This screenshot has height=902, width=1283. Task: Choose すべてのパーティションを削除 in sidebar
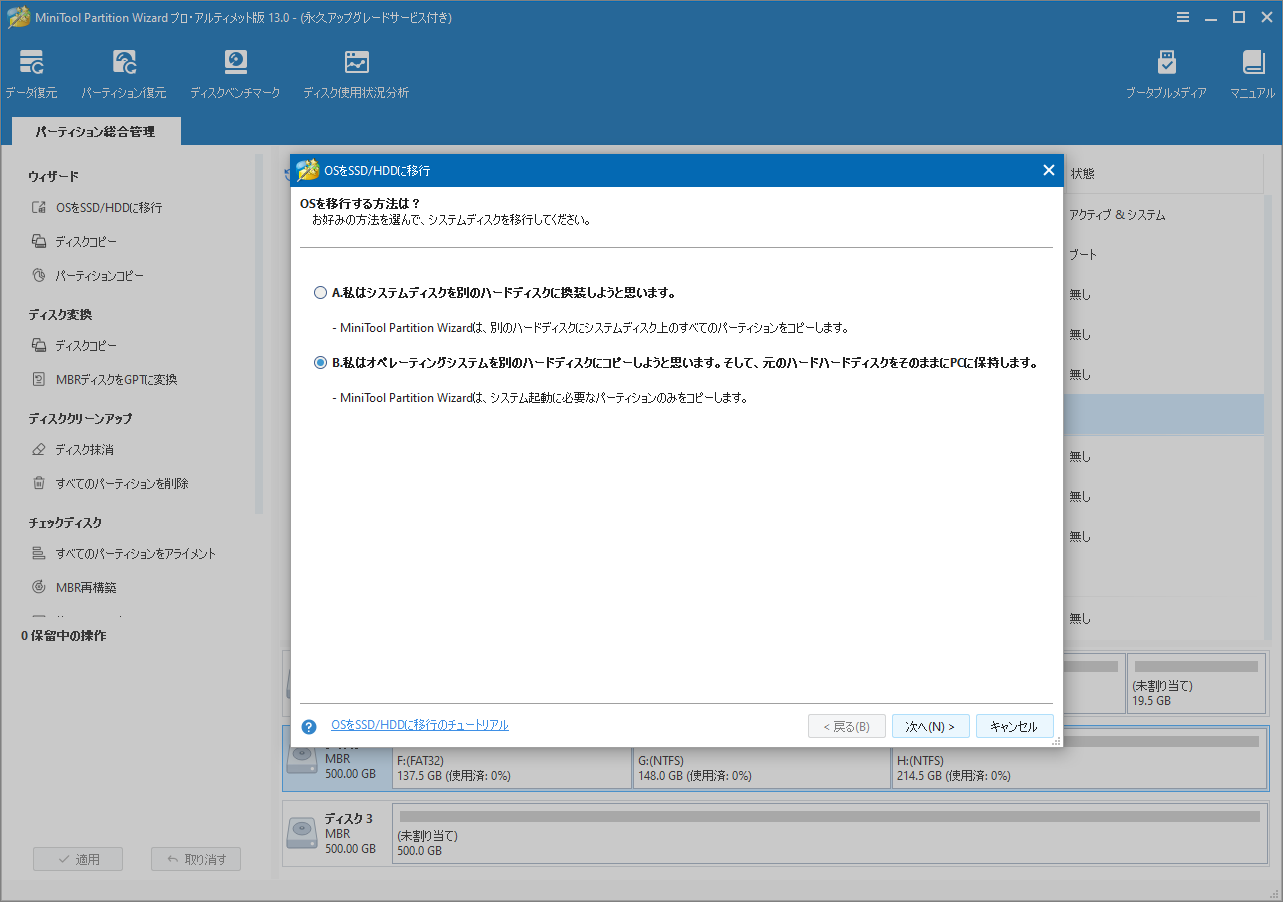122,483
